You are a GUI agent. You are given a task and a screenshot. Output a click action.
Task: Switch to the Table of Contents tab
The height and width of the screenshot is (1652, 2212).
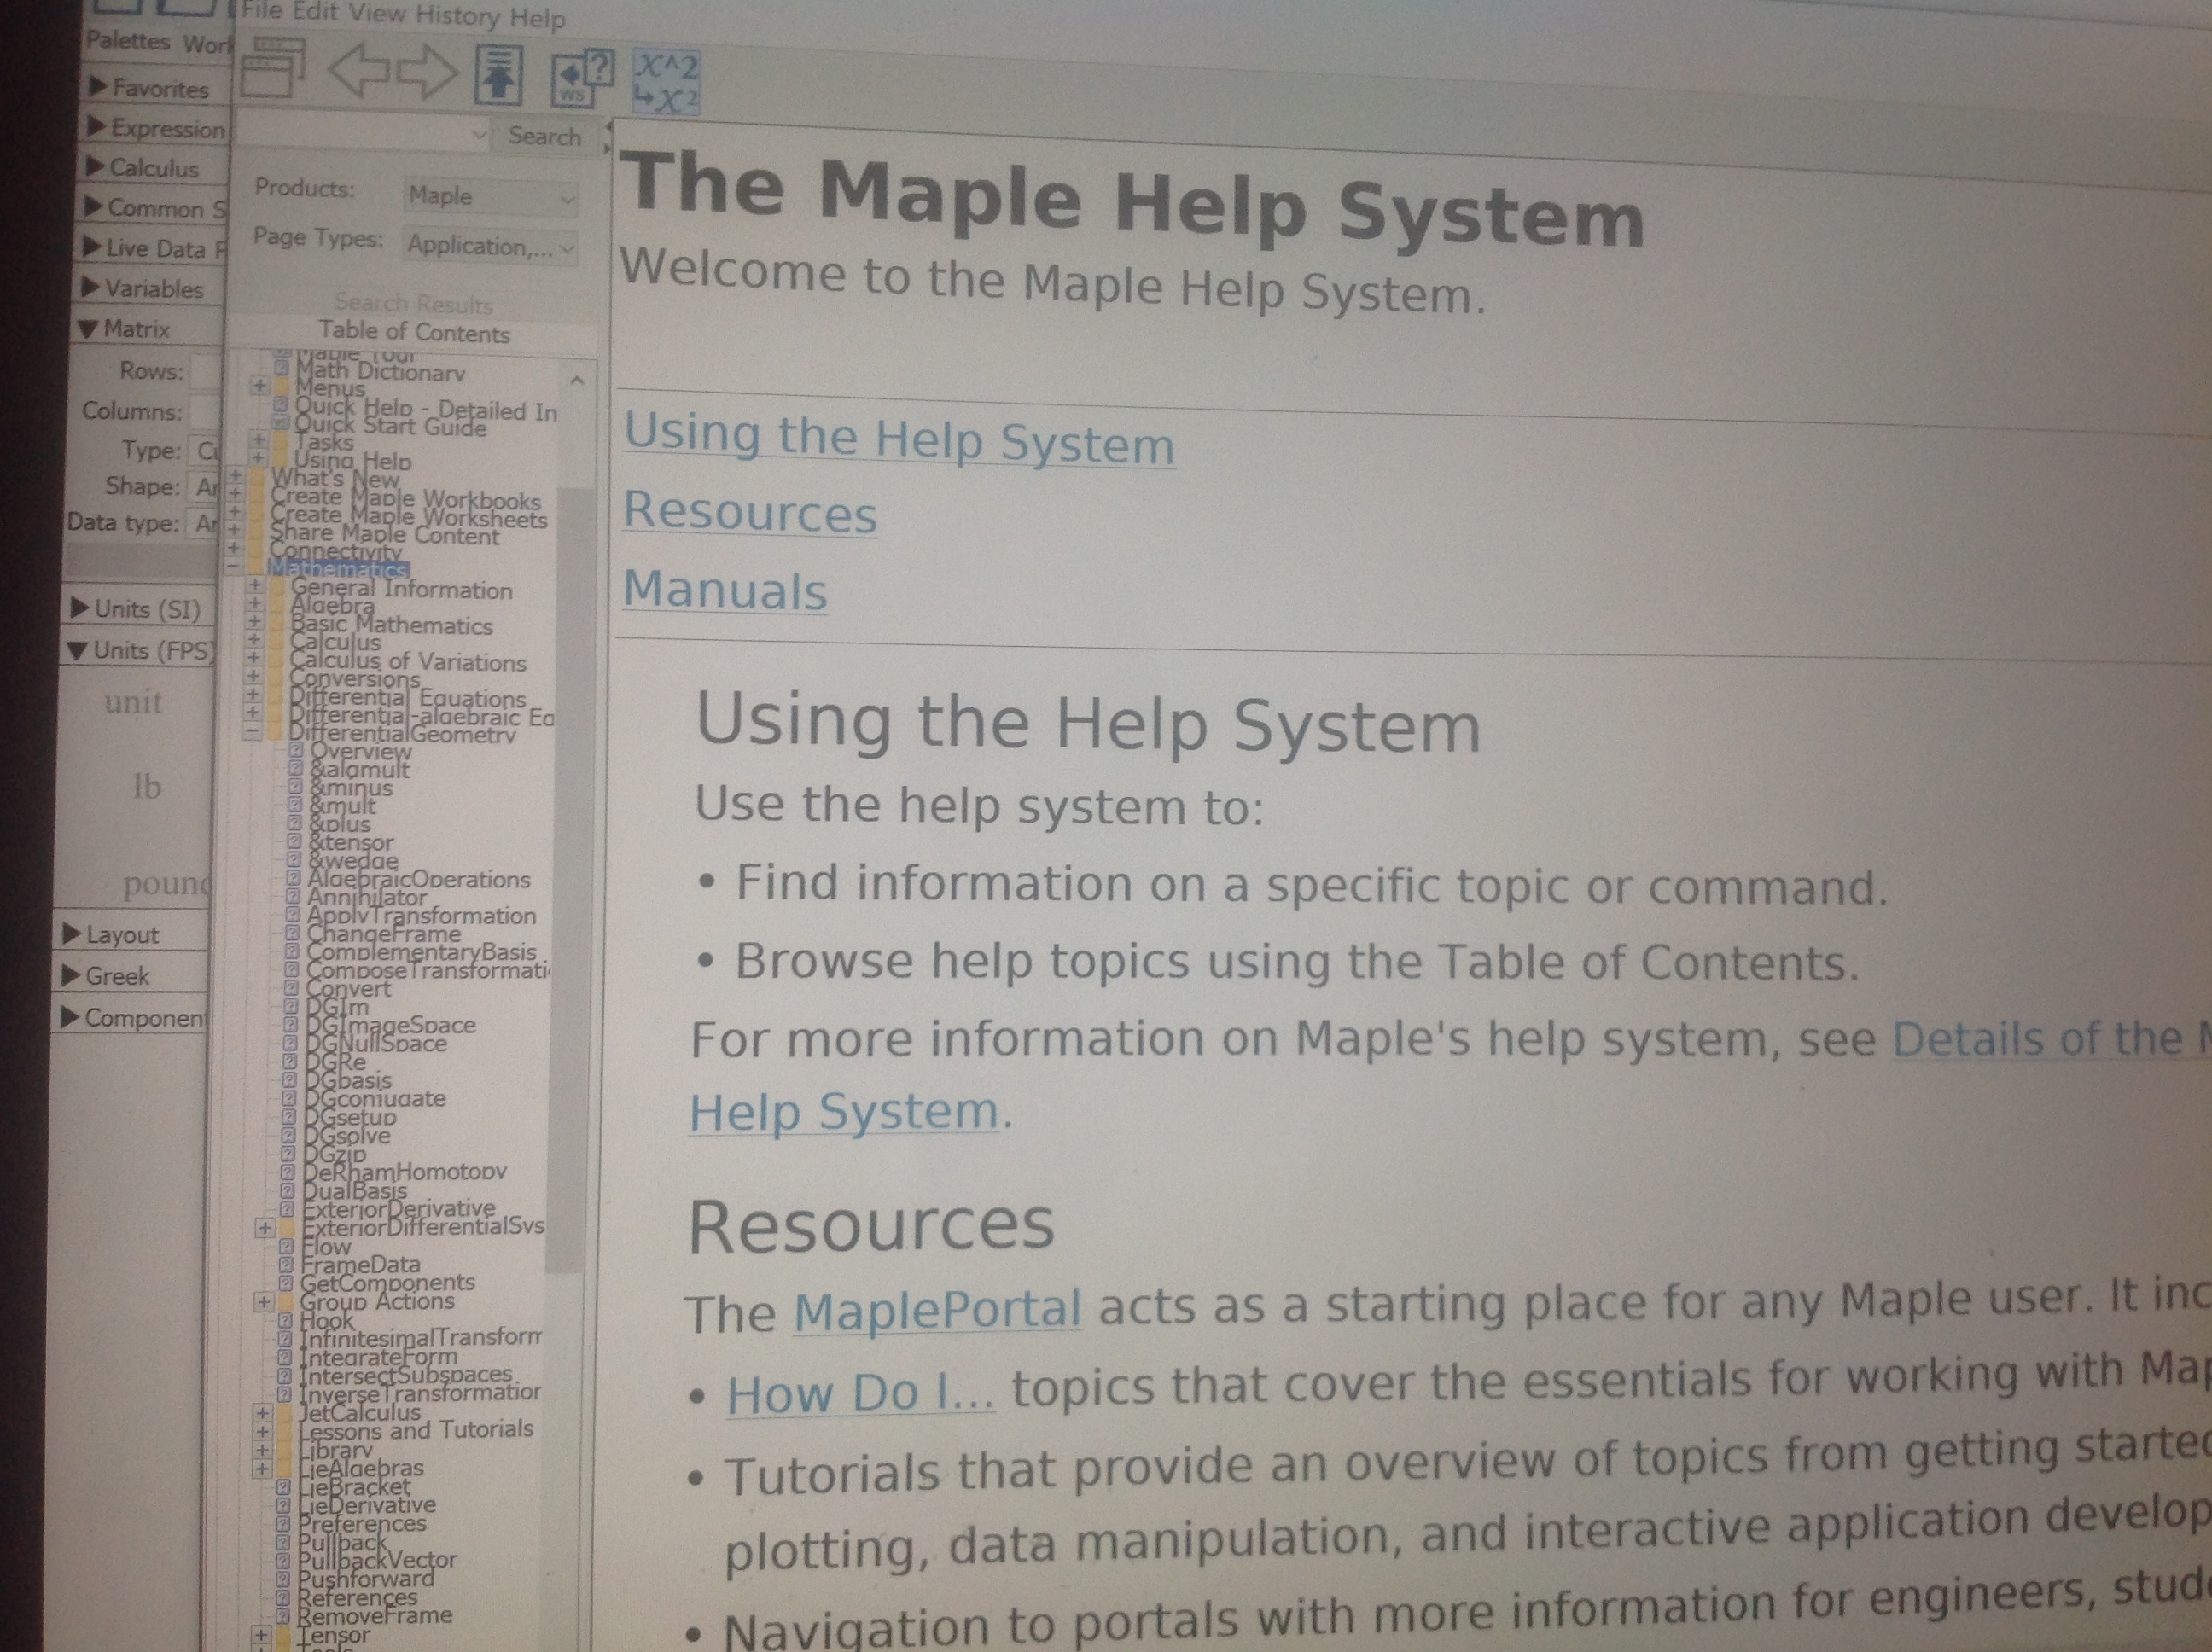coord(414,332)
